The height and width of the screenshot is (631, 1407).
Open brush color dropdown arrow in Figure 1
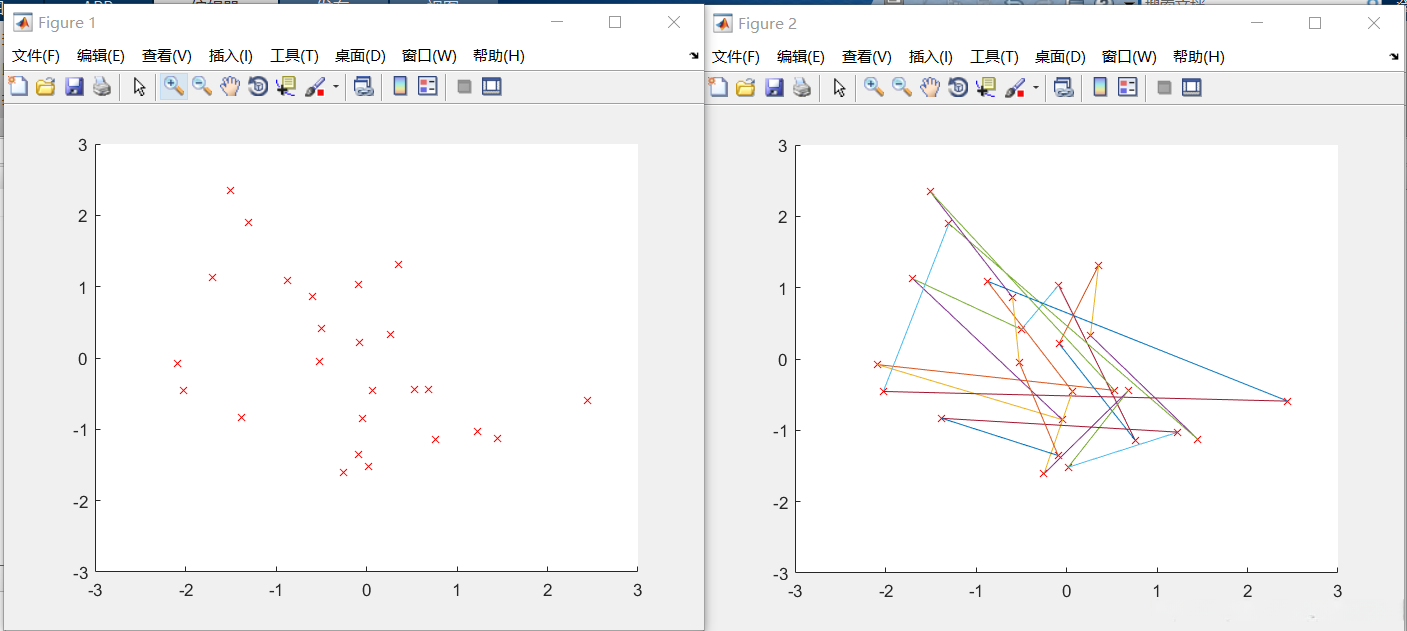(x=336, y=87)
